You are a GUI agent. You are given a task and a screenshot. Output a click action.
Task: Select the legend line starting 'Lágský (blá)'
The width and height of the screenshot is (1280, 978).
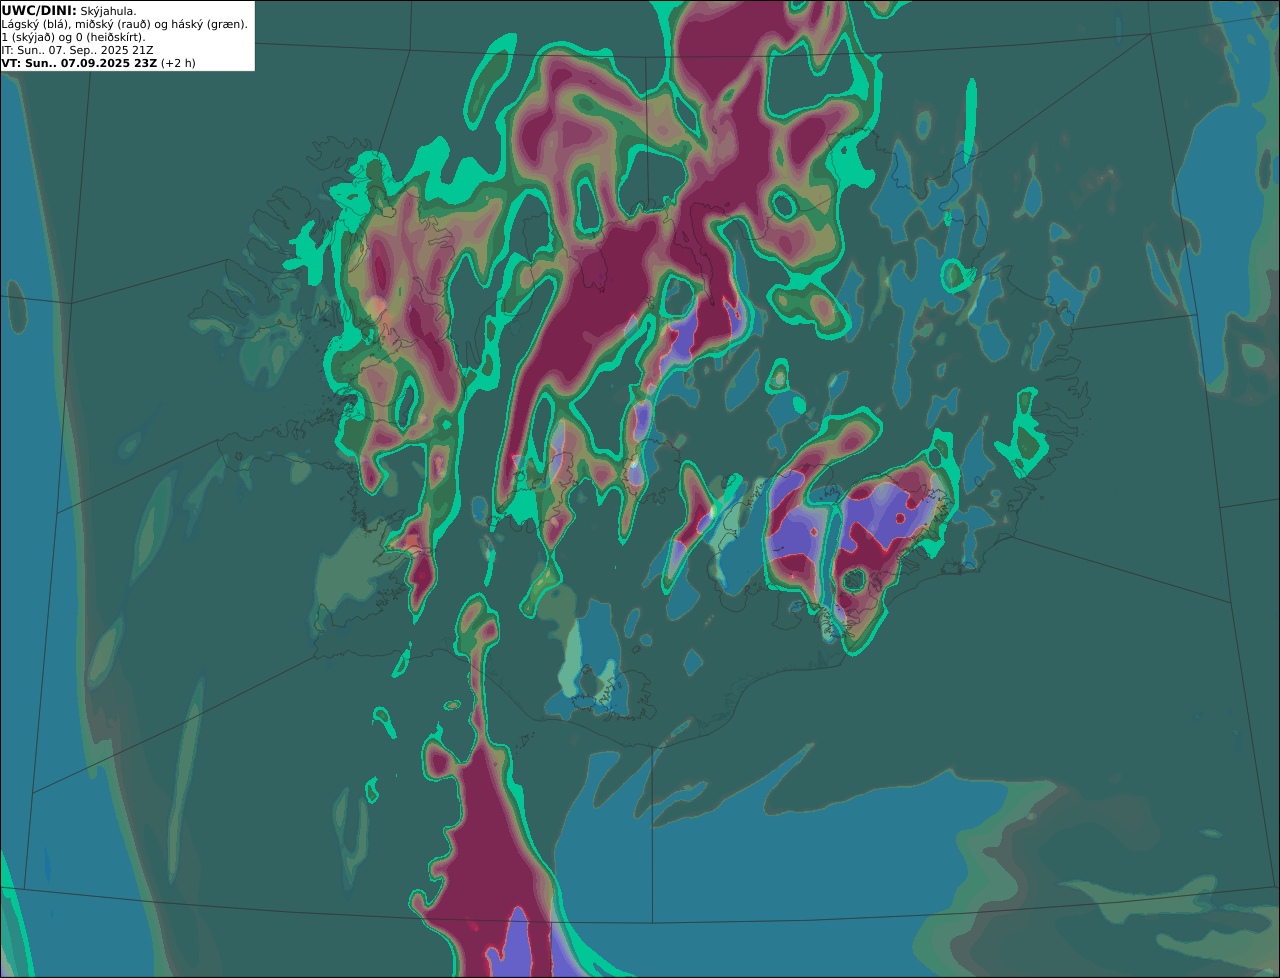pyautogui.click(x=125, y=24)
